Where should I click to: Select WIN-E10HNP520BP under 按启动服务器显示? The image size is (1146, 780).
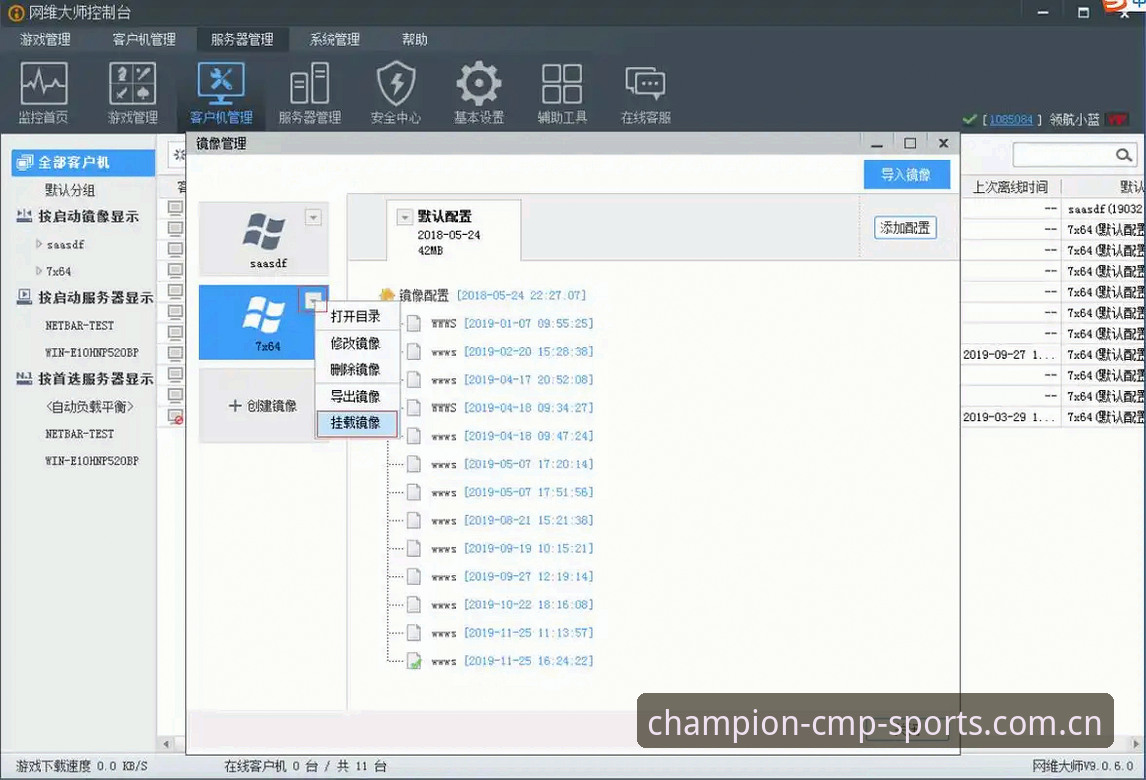[x=91, y=352]
